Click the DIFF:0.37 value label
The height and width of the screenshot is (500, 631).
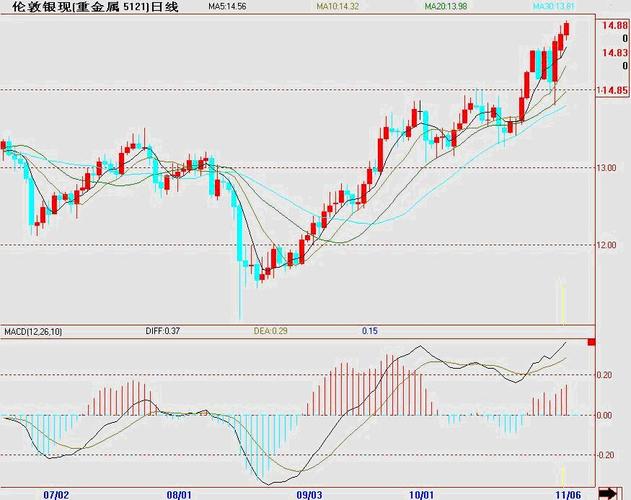[163, 331]
